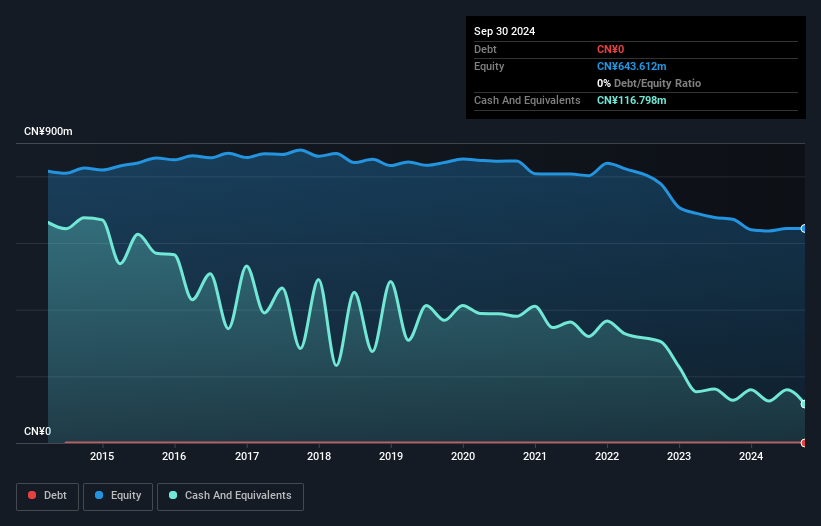Click the Equity row label in tooltip

[489, 66]
